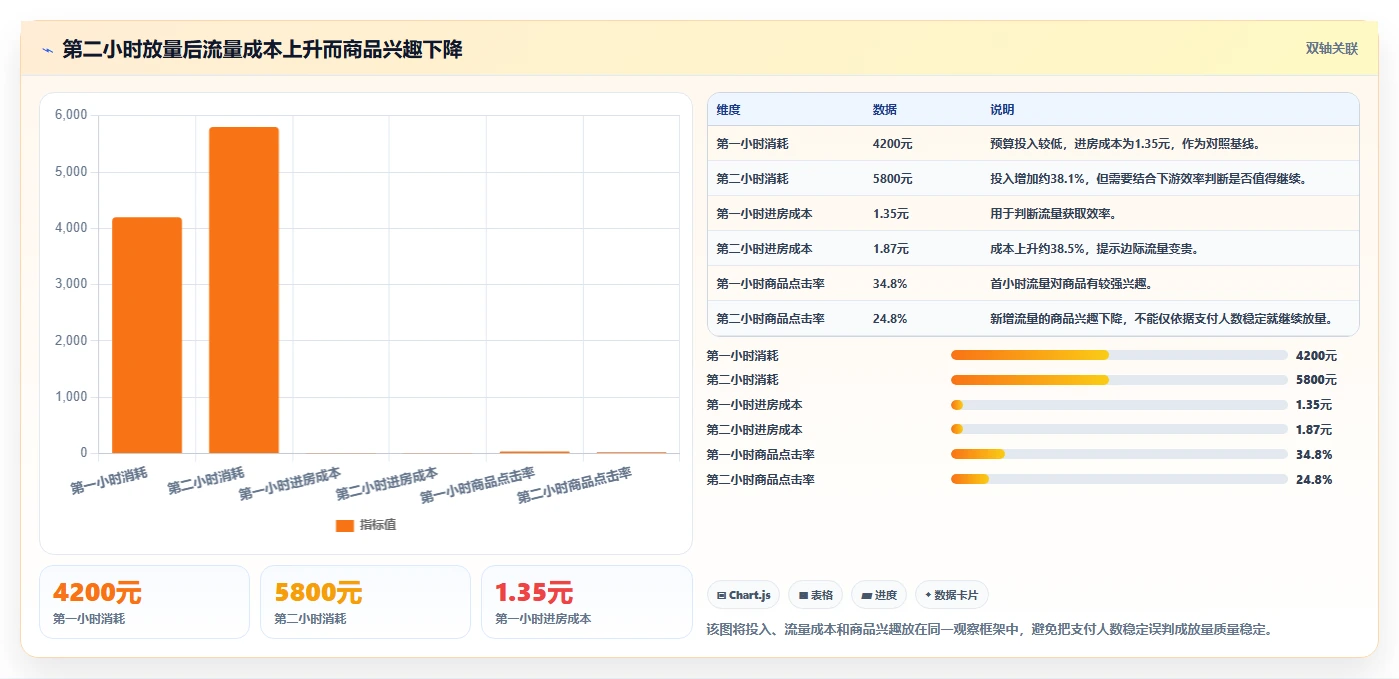
Task: Click x-axis label 第二小时商品点击率
Action: (x=575, y=485)
